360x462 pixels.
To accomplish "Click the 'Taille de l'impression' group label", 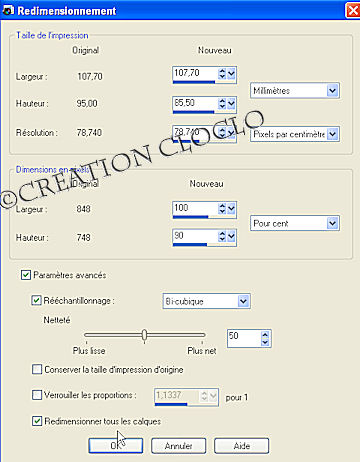I will [52, 35].
